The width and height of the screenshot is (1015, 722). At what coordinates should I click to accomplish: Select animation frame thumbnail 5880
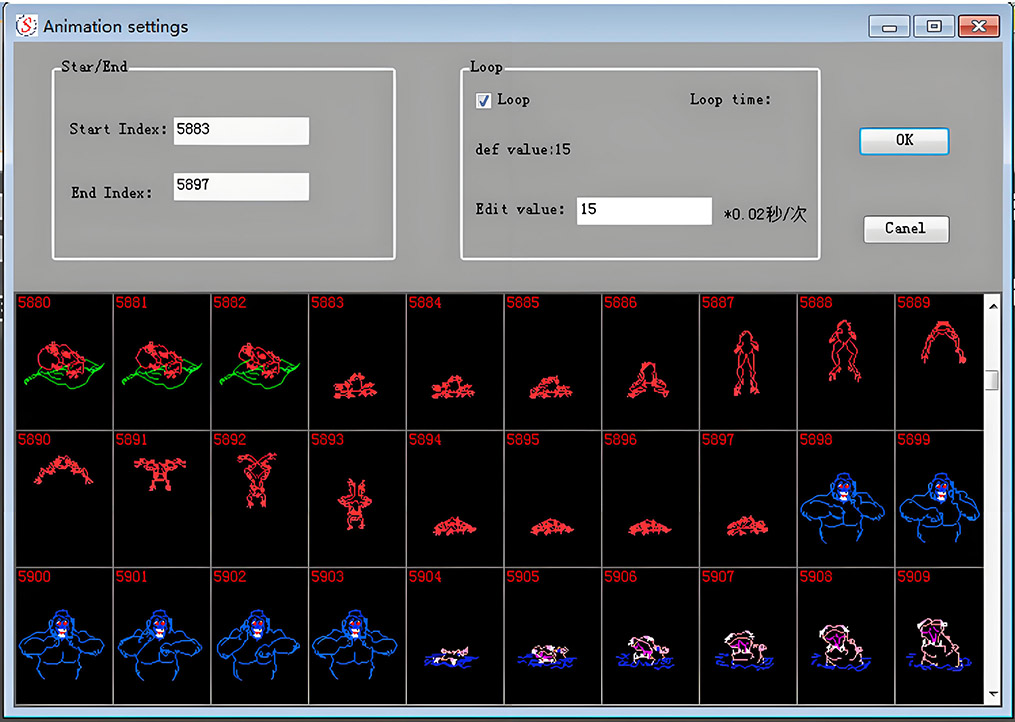[x=64, y=361]
